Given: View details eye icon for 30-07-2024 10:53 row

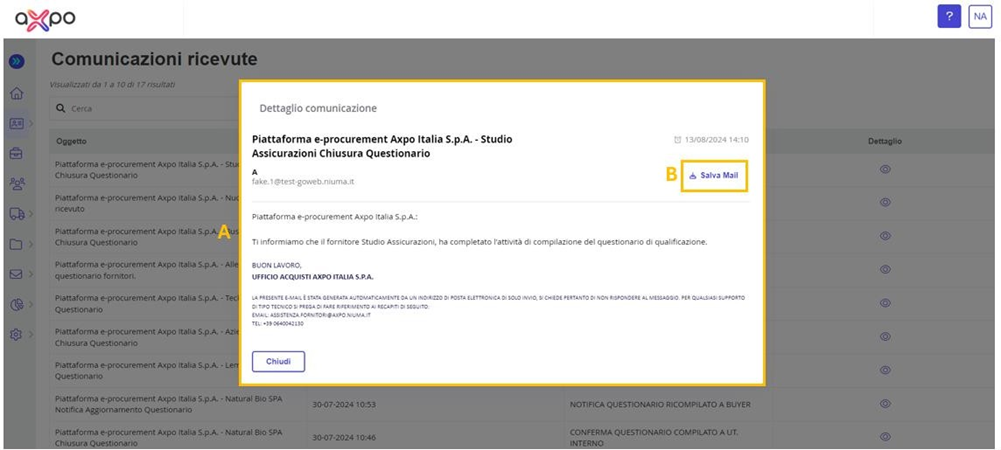Looking at the screenshot, I should click(885, 403).
